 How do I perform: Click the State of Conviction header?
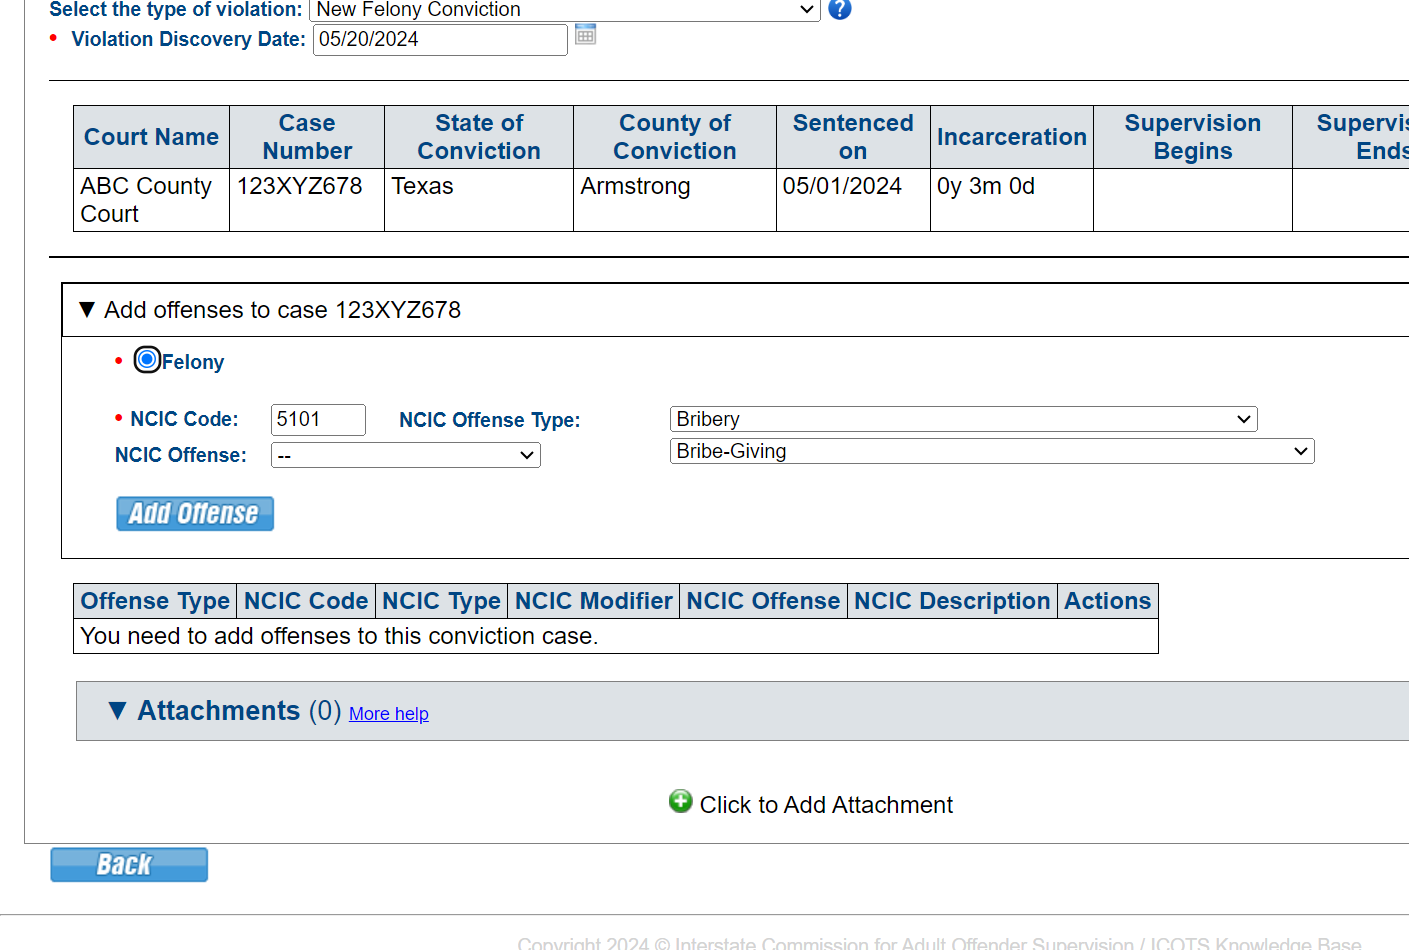479,137
